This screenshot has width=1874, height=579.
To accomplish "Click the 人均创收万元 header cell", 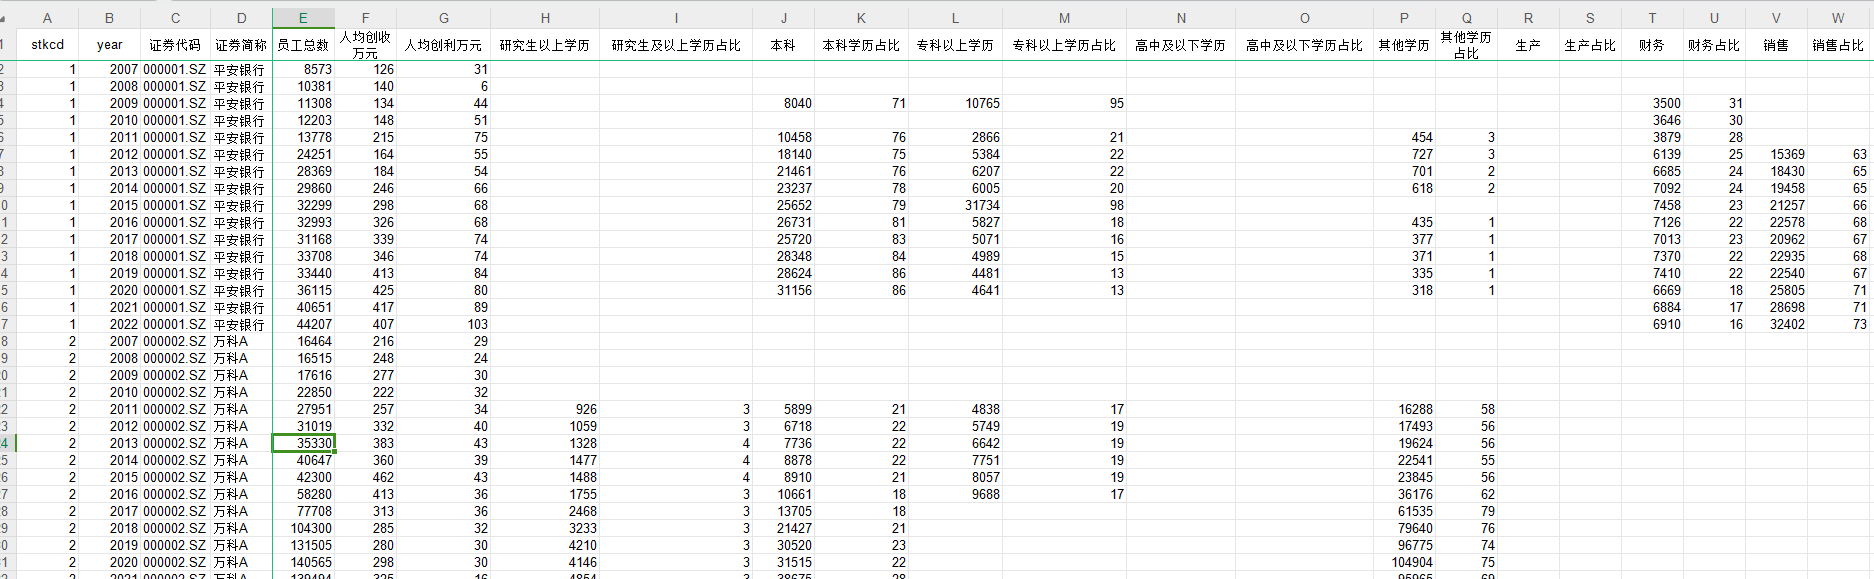I will tap(365, 45).
